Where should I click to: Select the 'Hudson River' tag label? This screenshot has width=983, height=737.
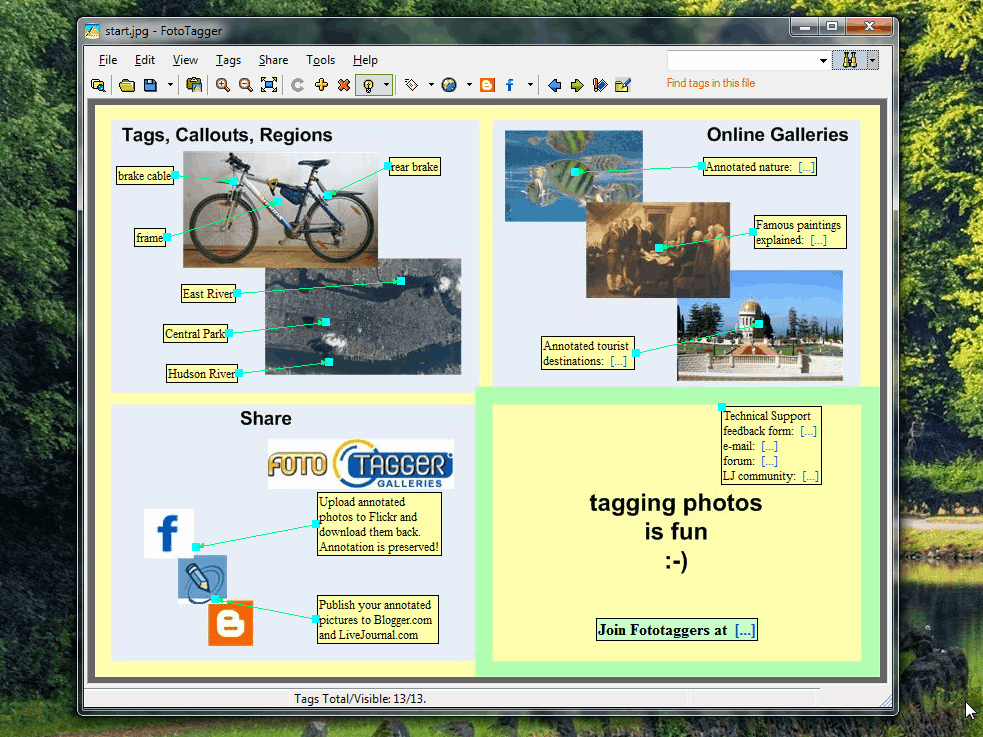(202, 374)
